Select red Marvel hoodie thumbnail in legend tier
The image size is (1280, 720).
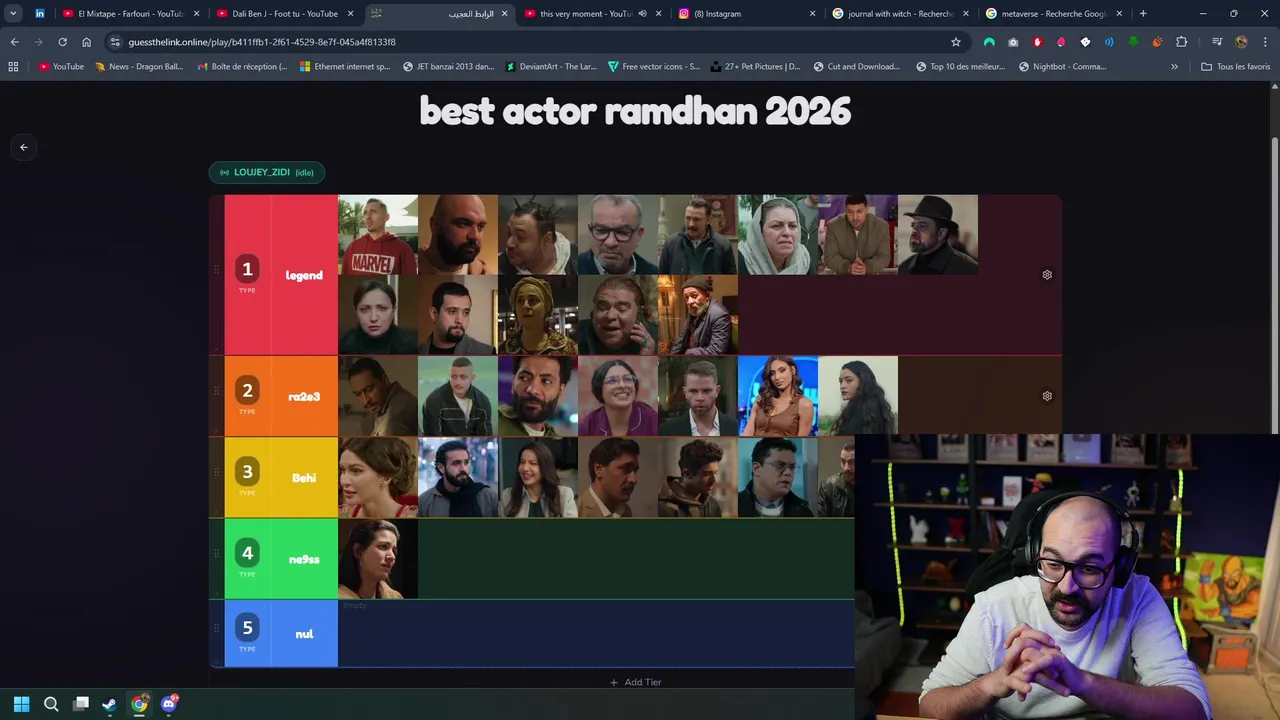tap(378, 235)
